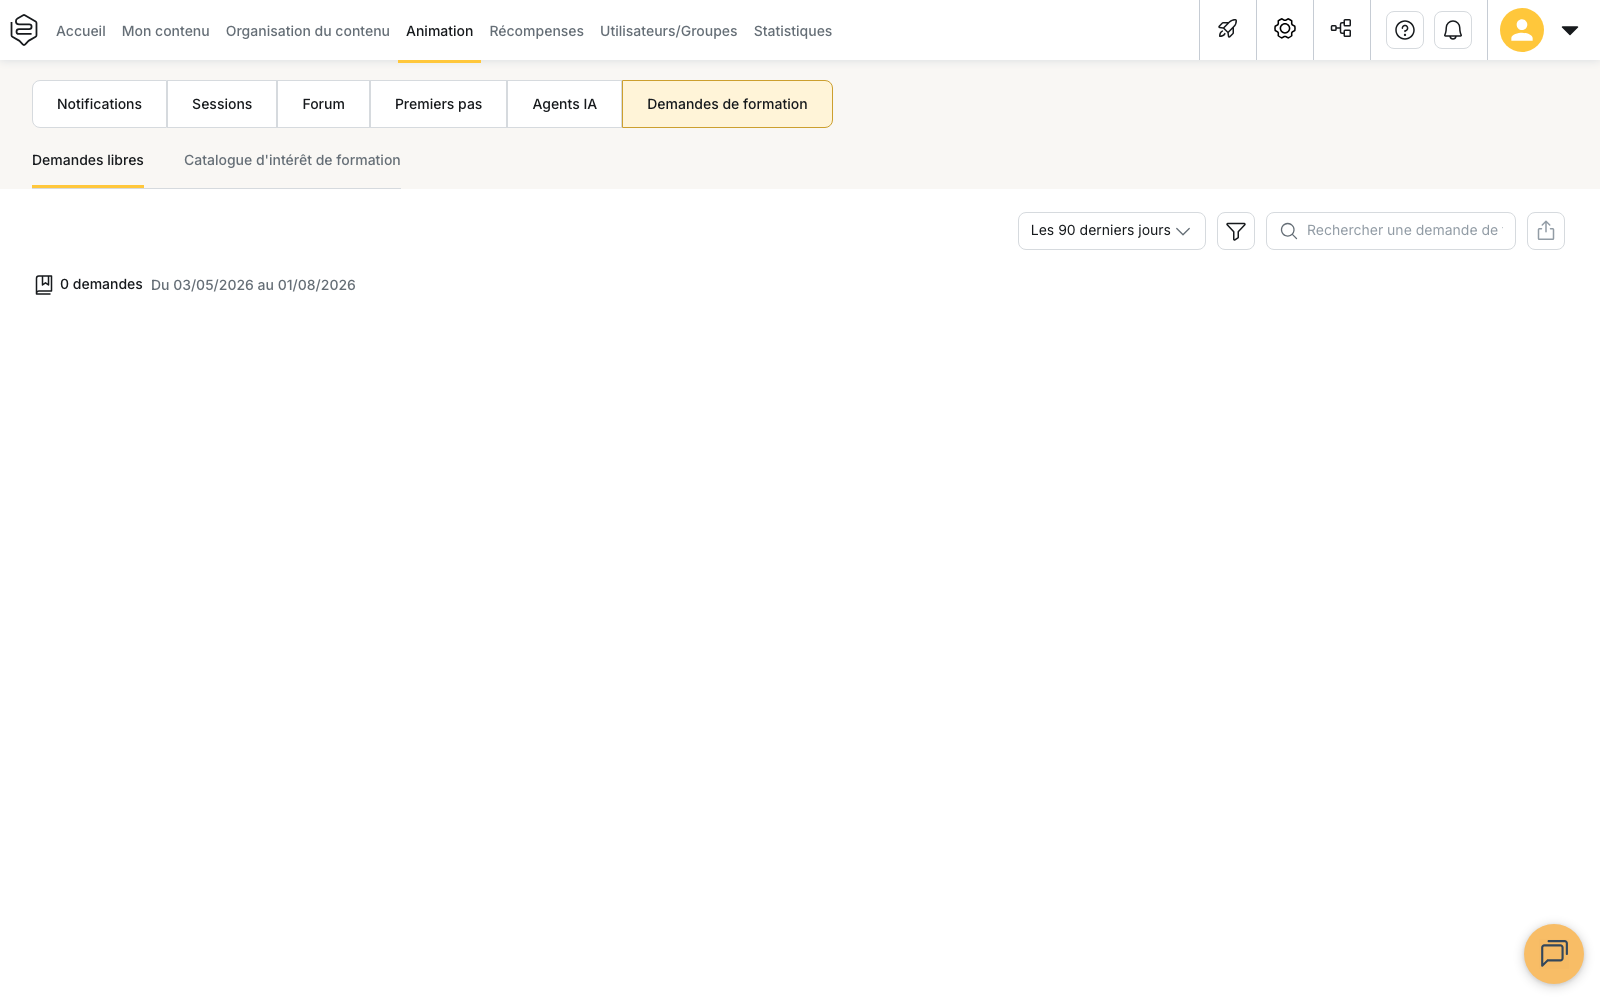The image size is (1600, 1000).
Task: Expand the profile menu arrow
Action: [x=1570, y=30]
